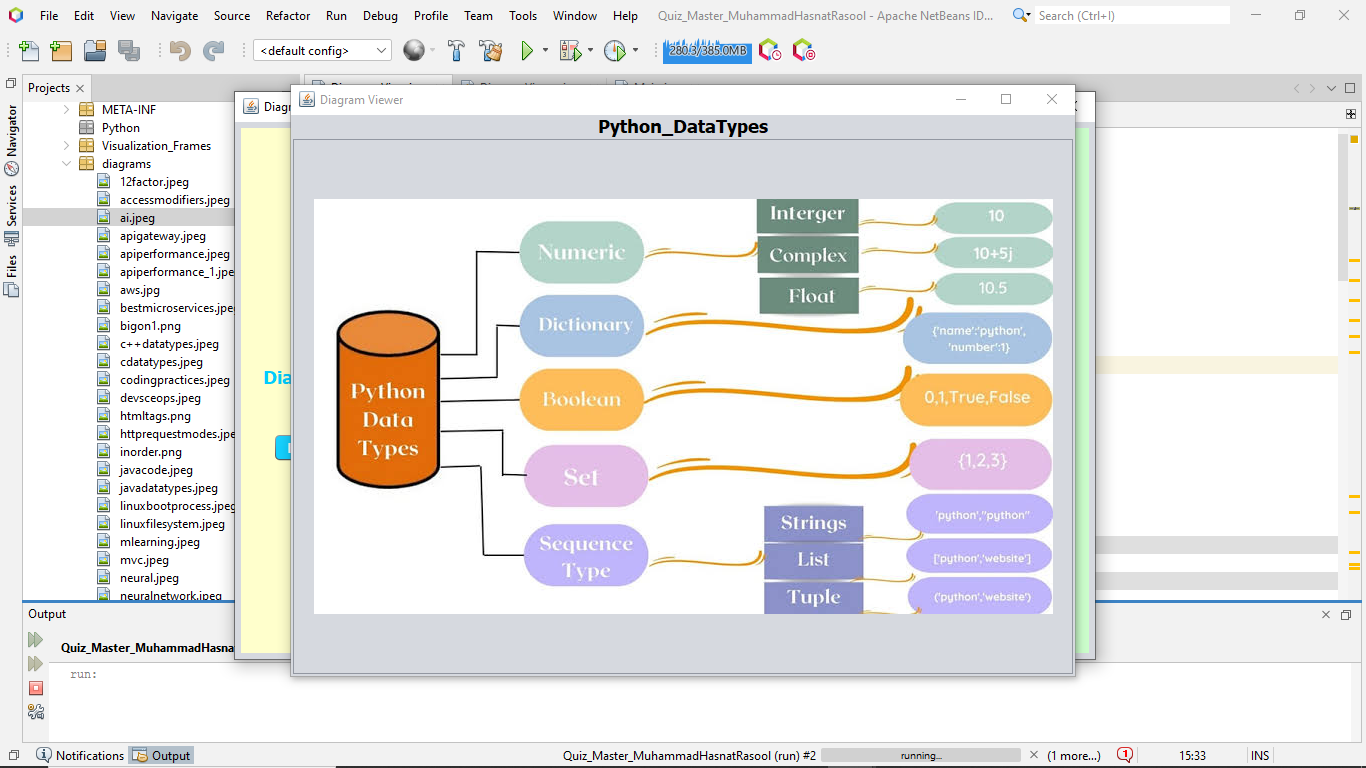Viewport: 1366px width, 768px height.
Task: Open the Debug menu
Action: coord(380,15)
